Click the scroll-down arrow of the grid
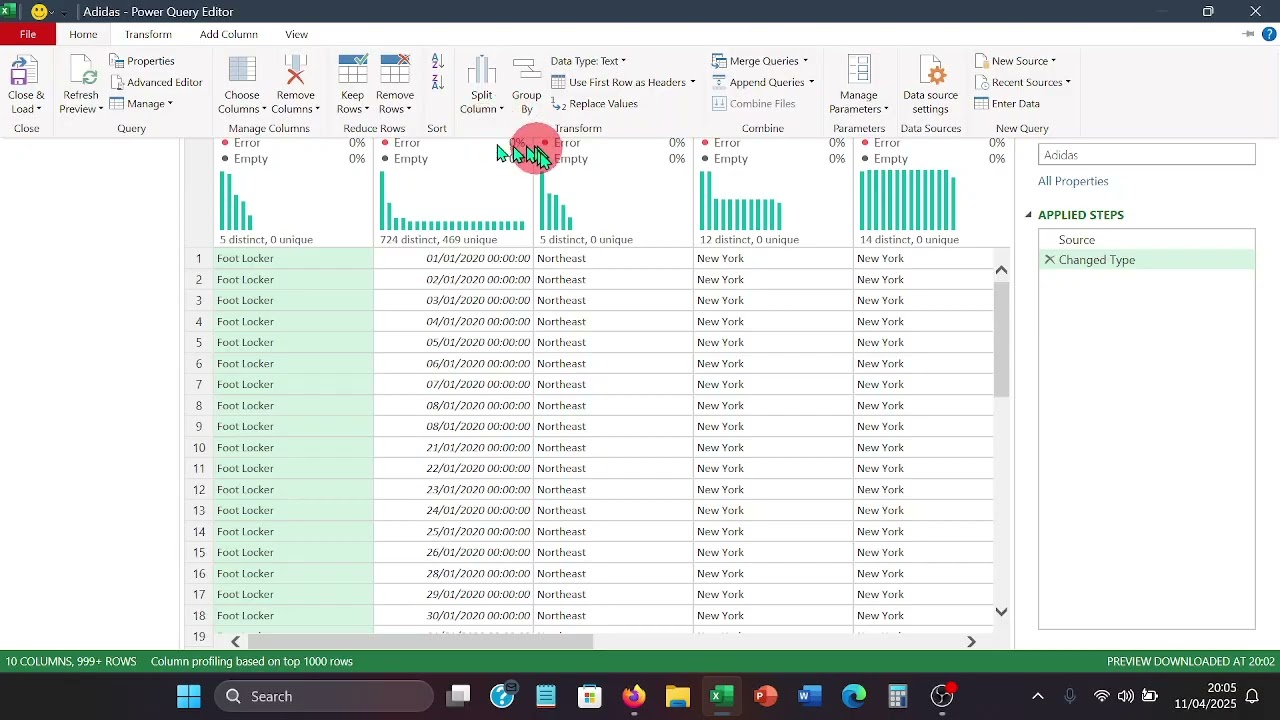The image size is (1280, 720). 1001,611
